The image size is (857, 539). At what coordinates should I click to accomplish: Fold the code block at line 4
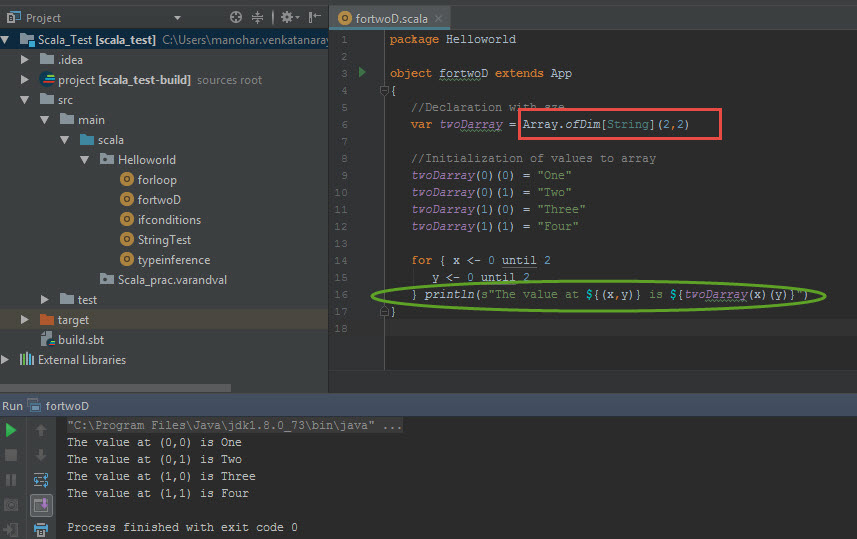[384, 90]
